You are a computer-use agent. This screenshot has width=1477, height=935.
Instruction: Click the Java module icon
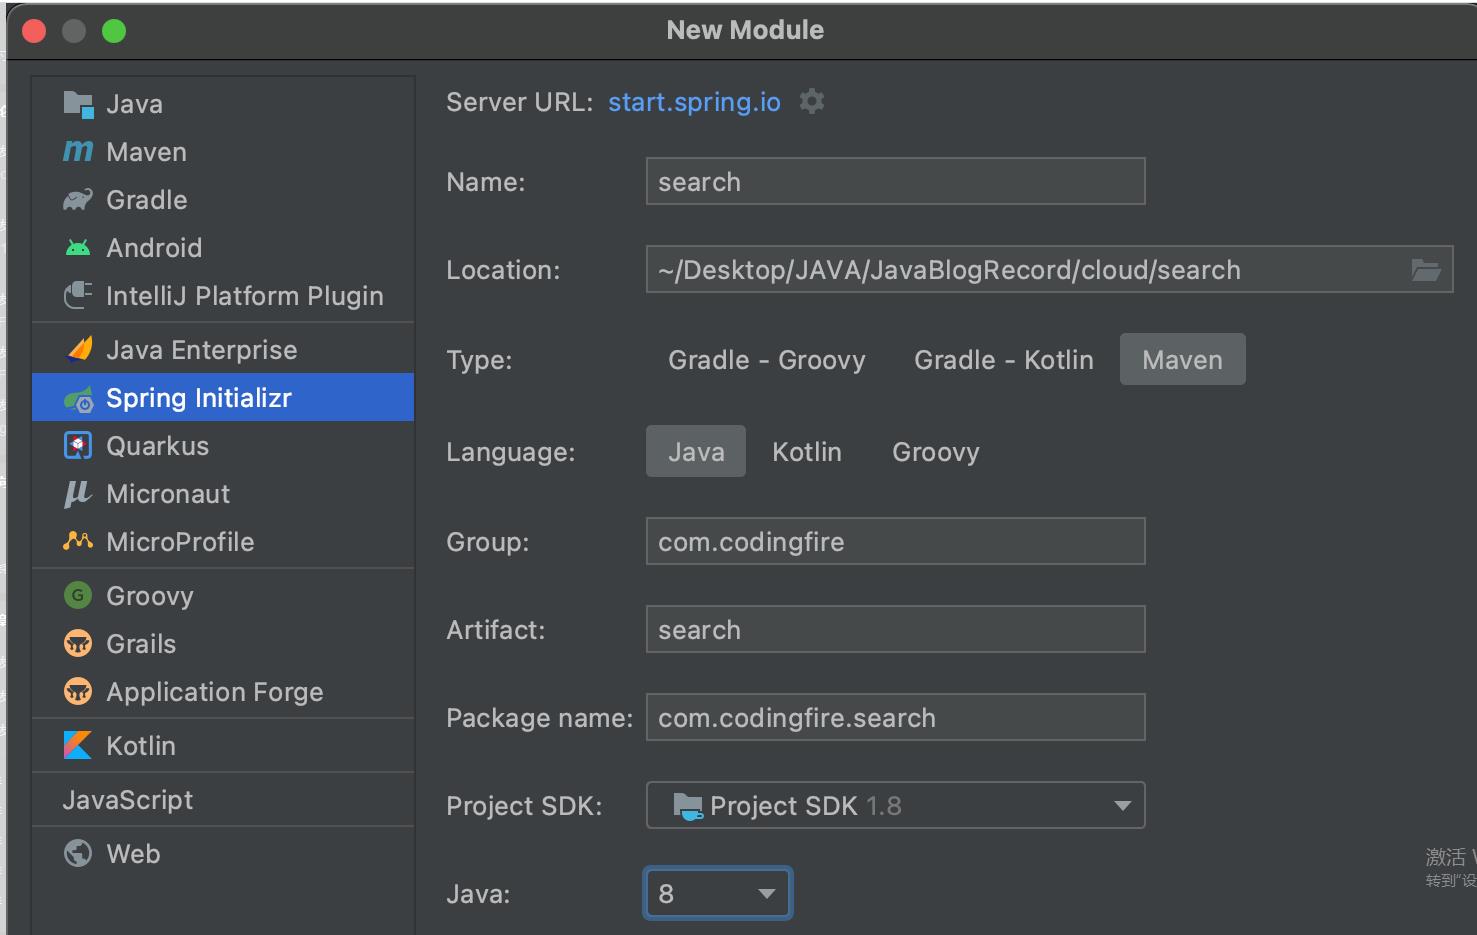tap(78, 103)
